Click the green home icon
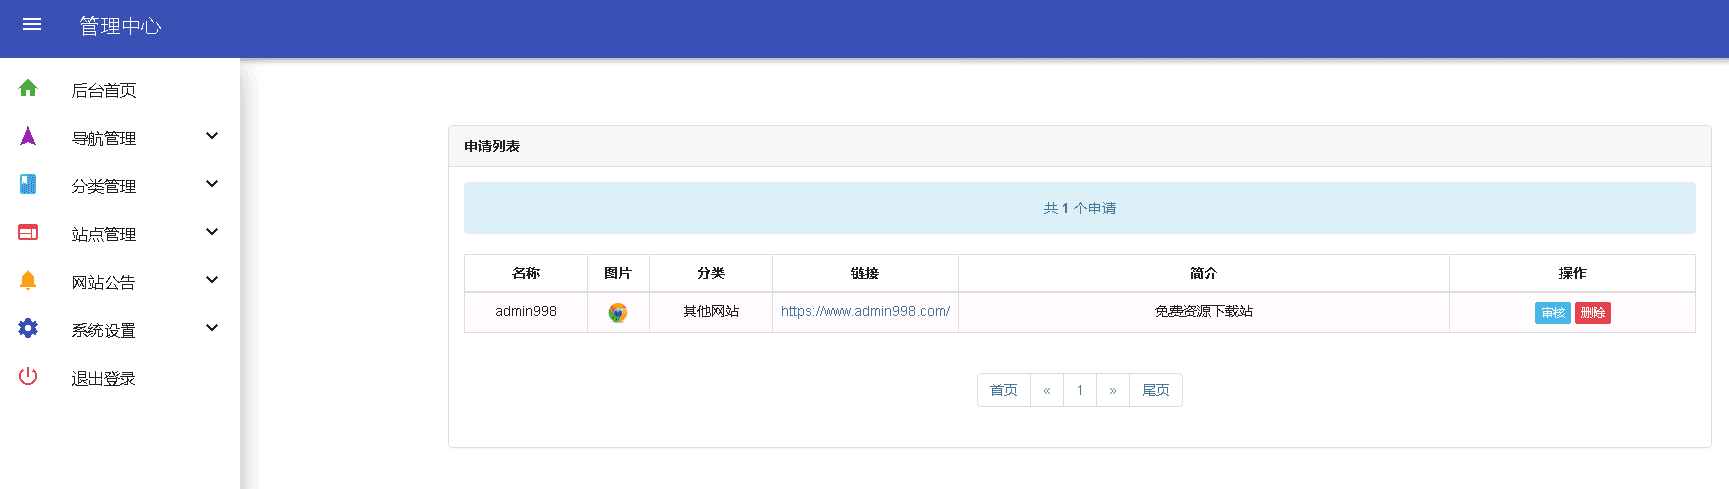This screenshot has height=489, width=1729. [x=28, y=88]
